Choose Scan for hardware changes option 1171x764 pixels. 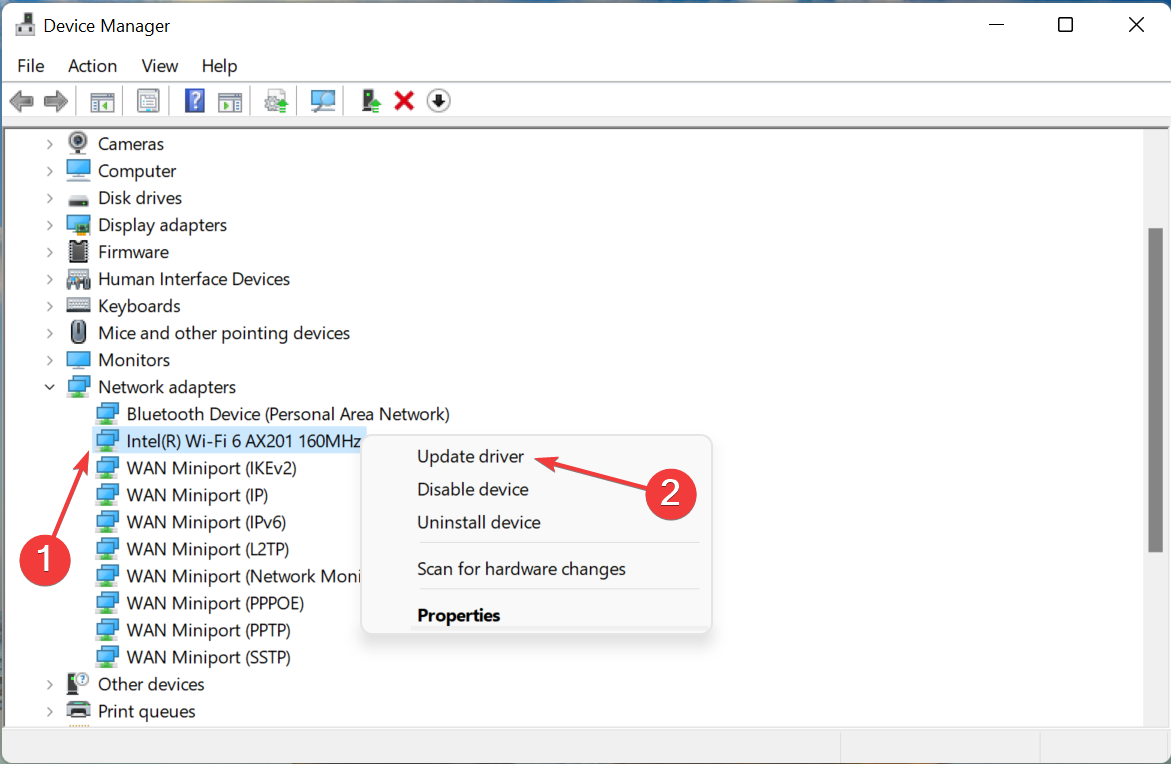(521, 569)
